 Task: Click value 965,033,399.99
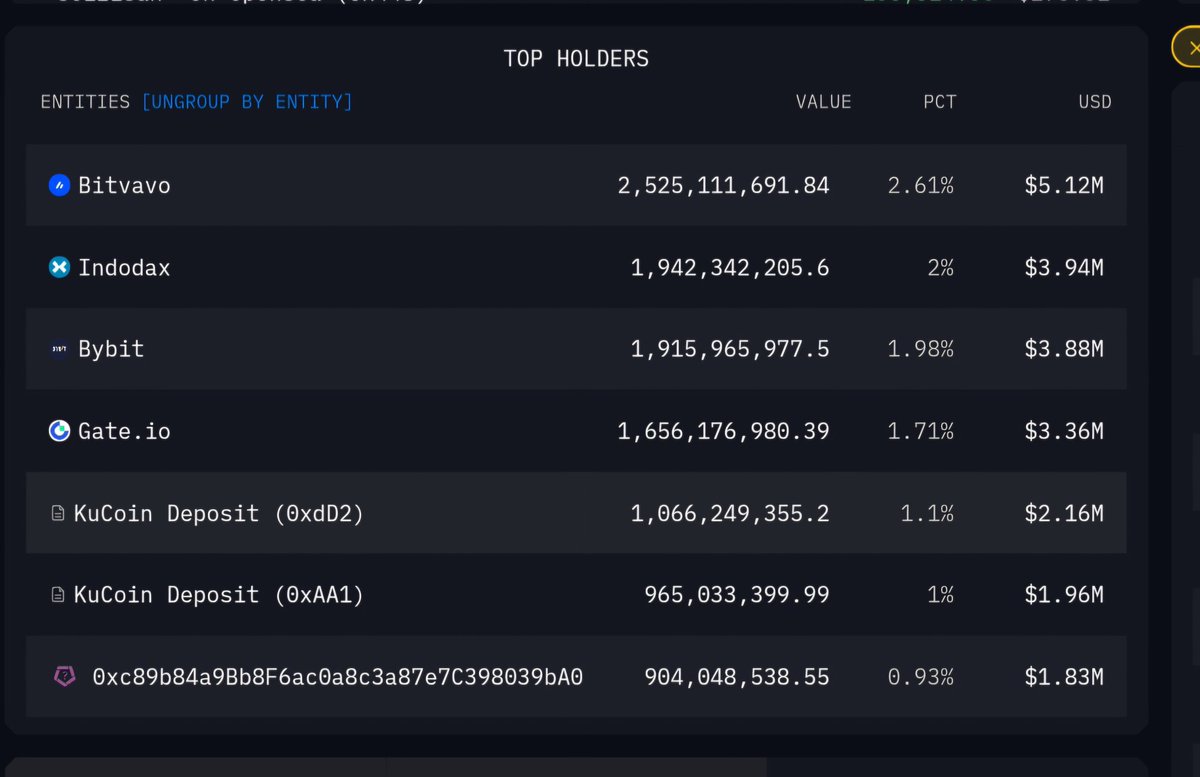[x=737, y=595]
